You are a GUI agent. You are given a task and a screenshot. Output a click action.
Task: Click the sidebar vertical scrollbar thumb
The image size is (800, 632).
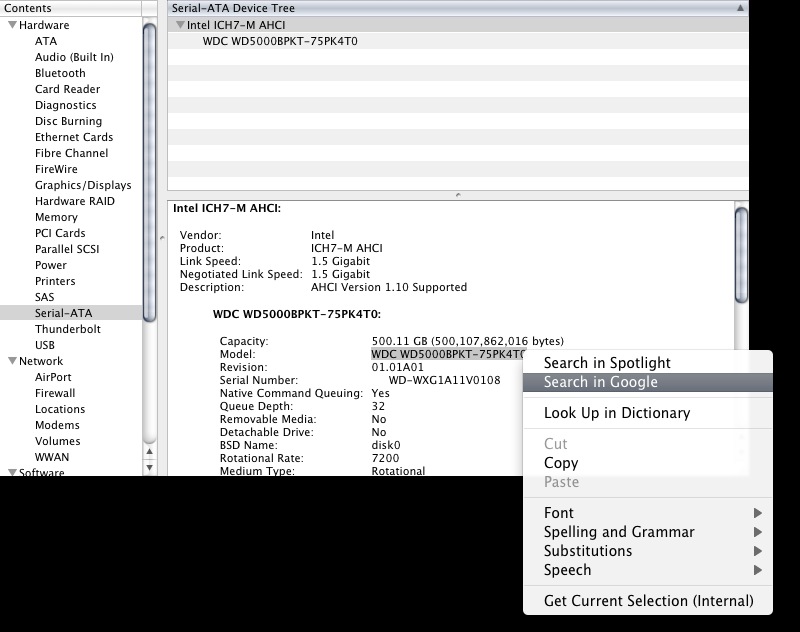[x=149, y=173]
